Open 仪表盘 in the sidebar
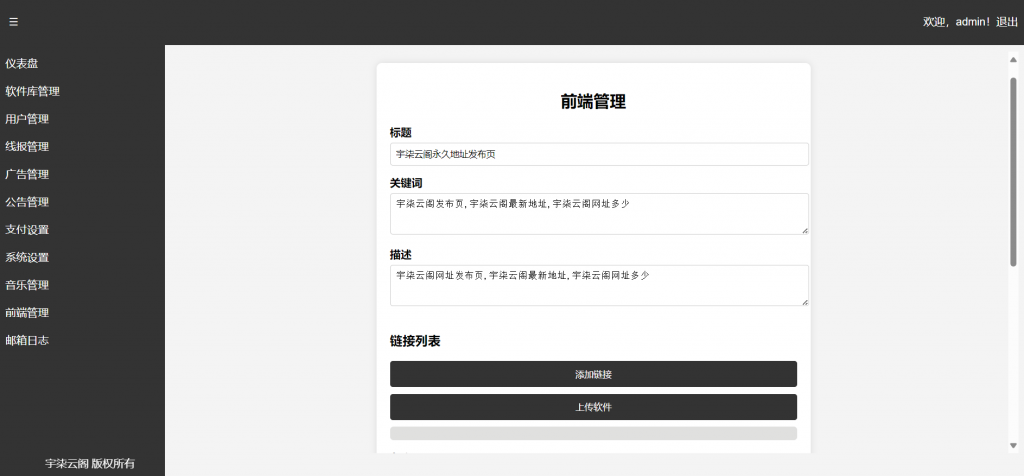 [22, 63]
